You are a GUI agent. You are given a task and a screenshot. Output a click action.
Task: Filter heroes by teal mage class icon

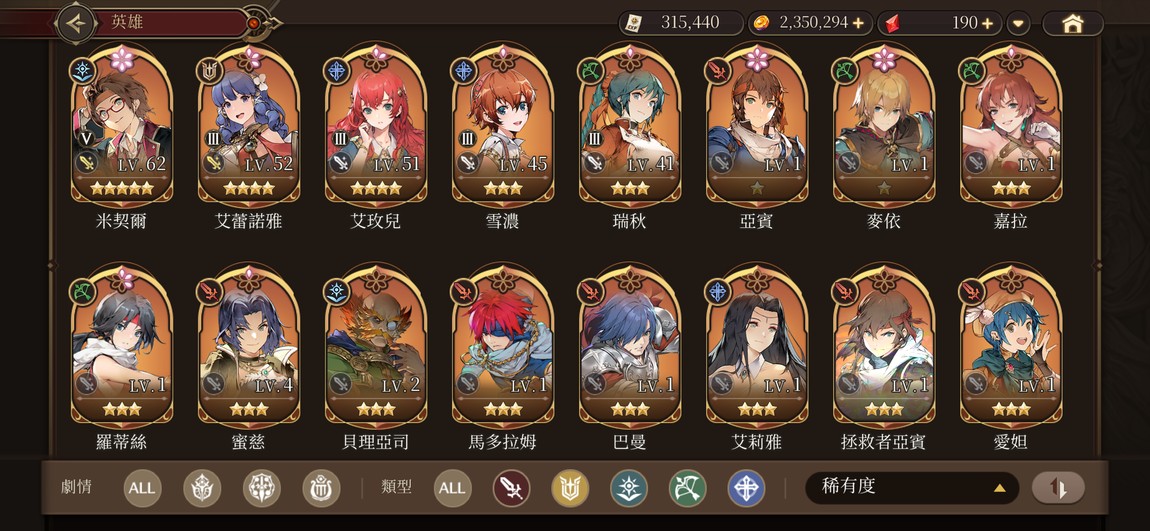[x=629, y=488]
